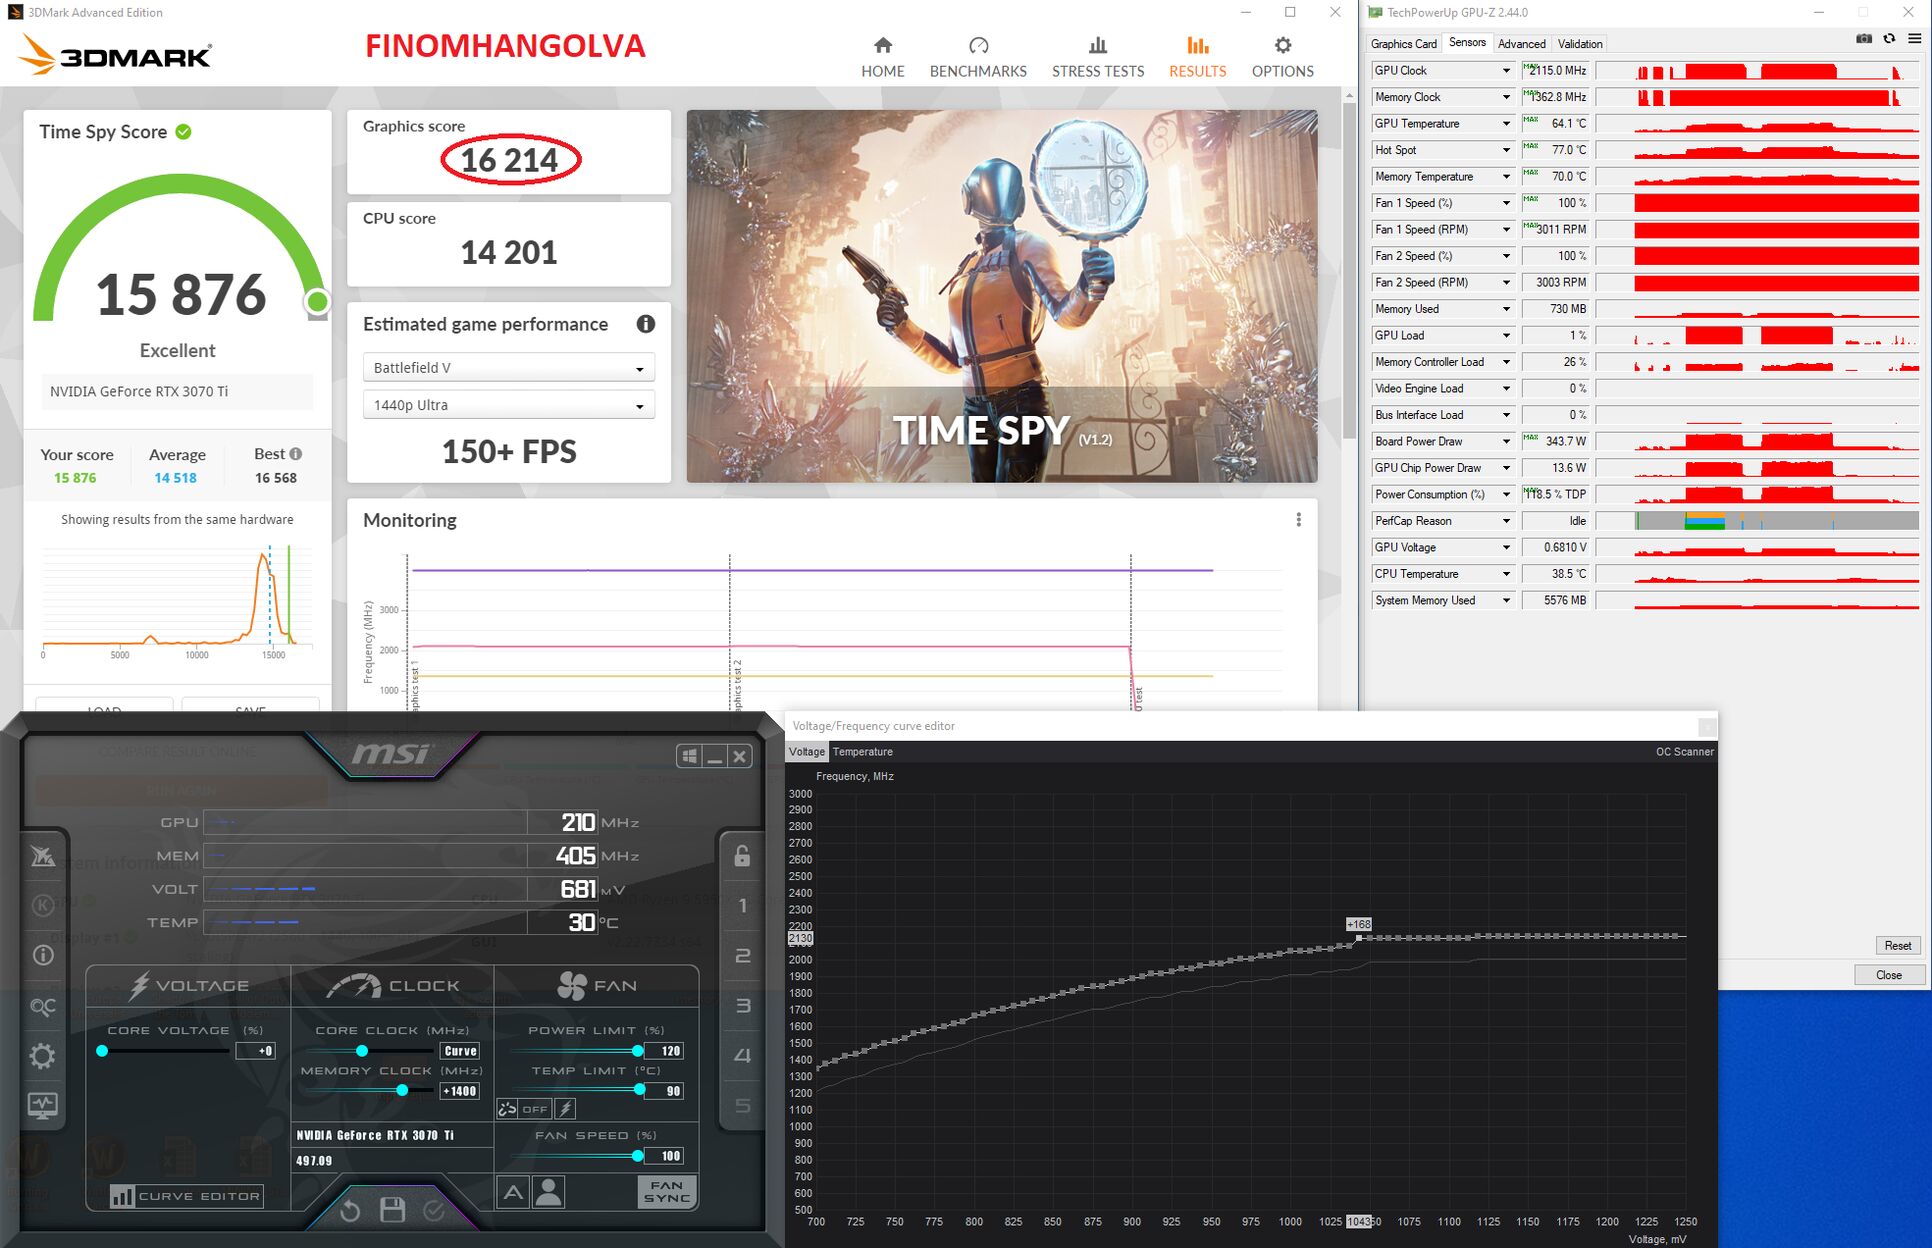1932x1248 pixels.
Task: Open the 1440p Ultra resolution dropdown
Action: (x=508, y=405)
